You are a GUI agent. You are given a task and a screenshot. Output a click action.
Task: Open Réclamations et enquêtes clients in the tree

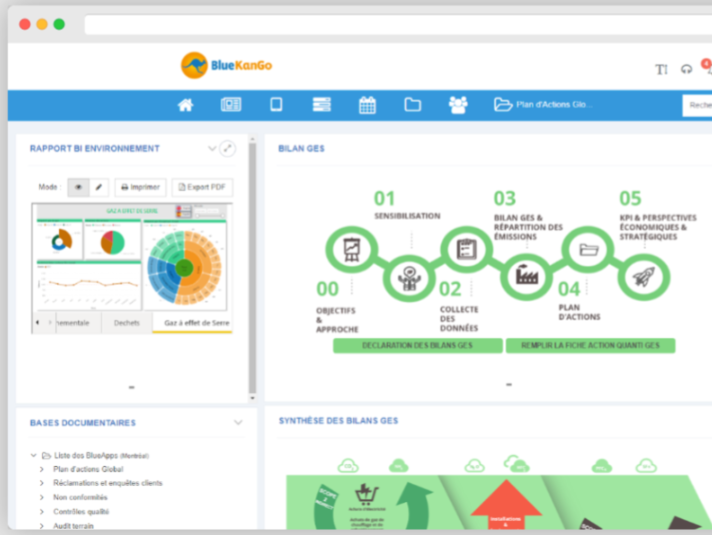108,483
